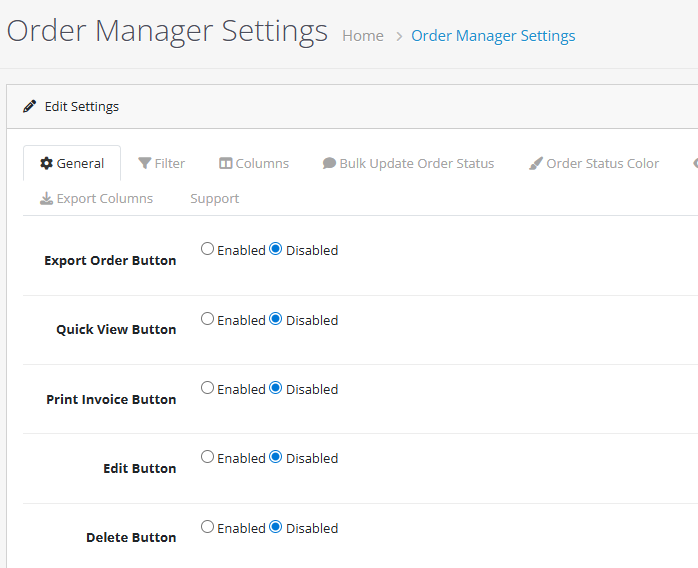Pick Disabled radio for Delete Button

click(x=276, y=527)
